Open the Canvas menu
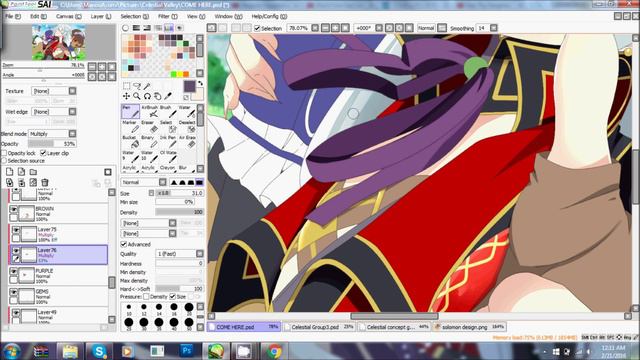The width and height of the screenshot is (640, 360). point(69,16)
